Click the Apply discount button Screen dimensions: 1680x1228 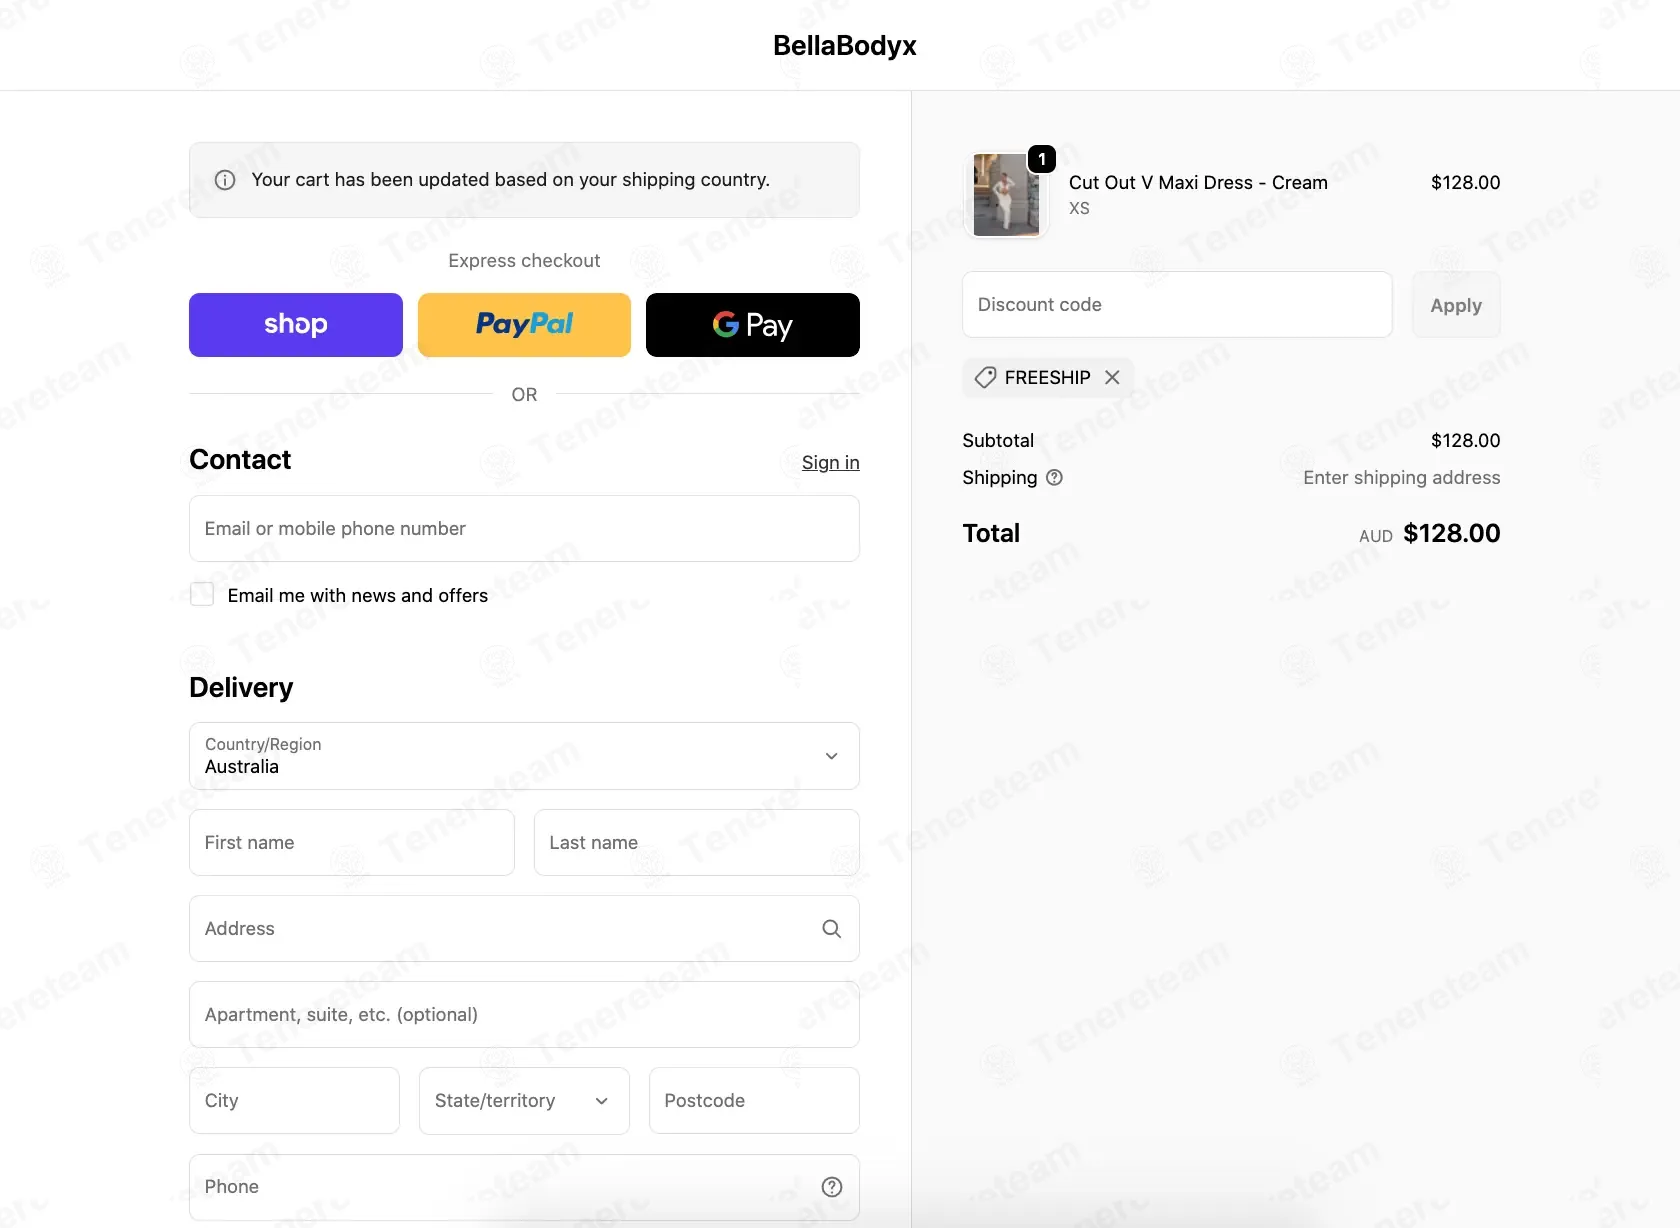point(1456,305)
